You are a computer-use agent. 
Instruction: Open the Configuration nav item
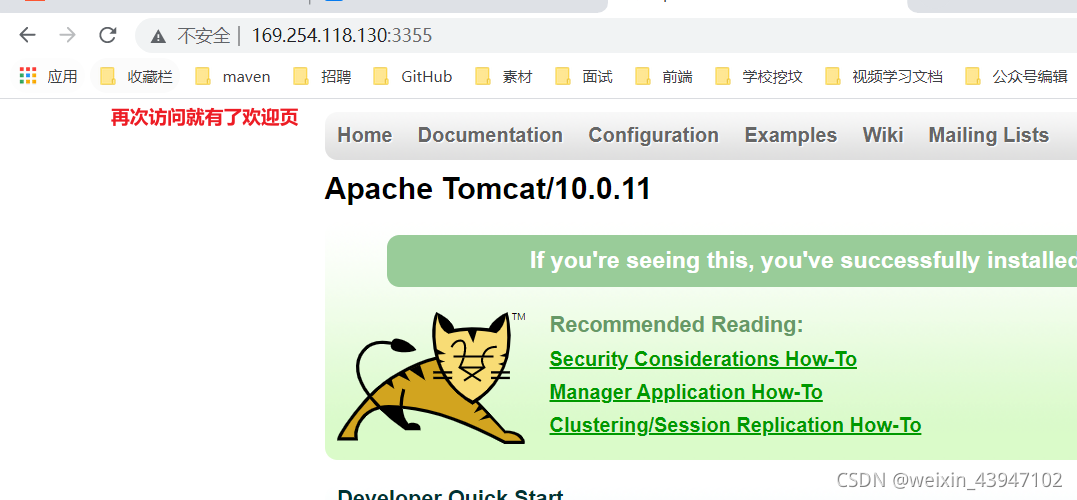point(653,135)
